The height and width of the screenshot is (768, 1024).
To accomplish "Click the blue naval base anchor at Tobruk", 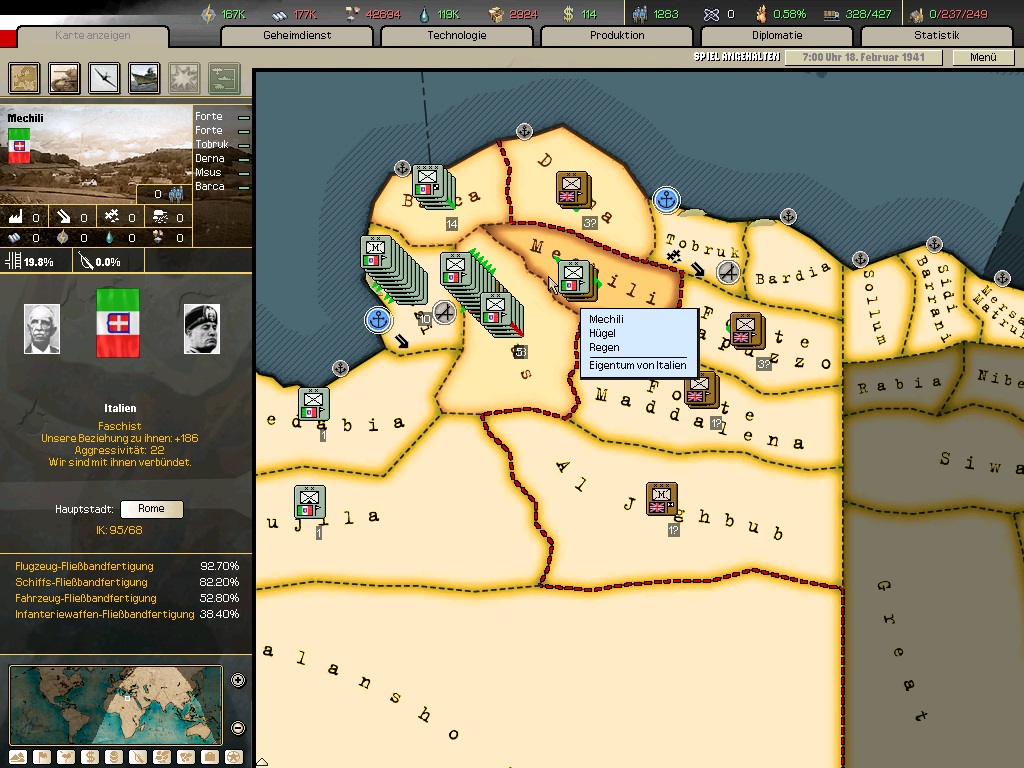I will click(x=666, y=200).
